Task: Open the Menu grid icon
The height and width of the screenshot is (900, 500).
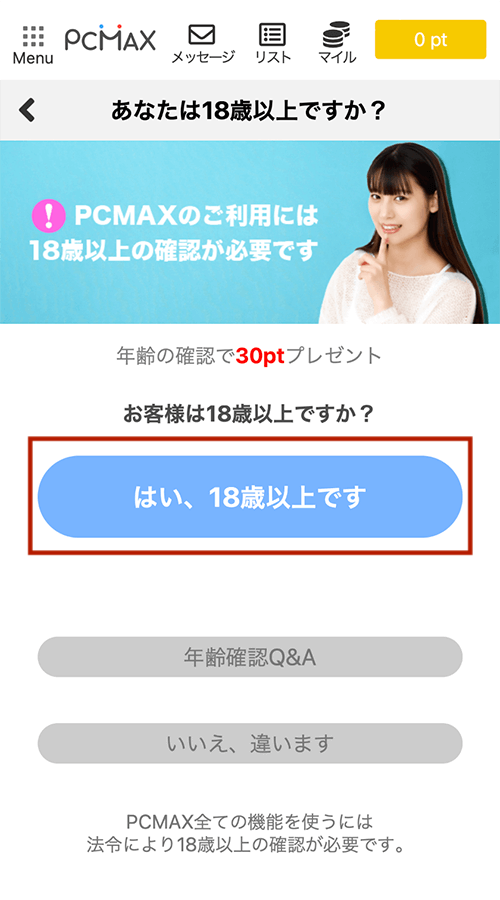Action: (x=33, y=36)
